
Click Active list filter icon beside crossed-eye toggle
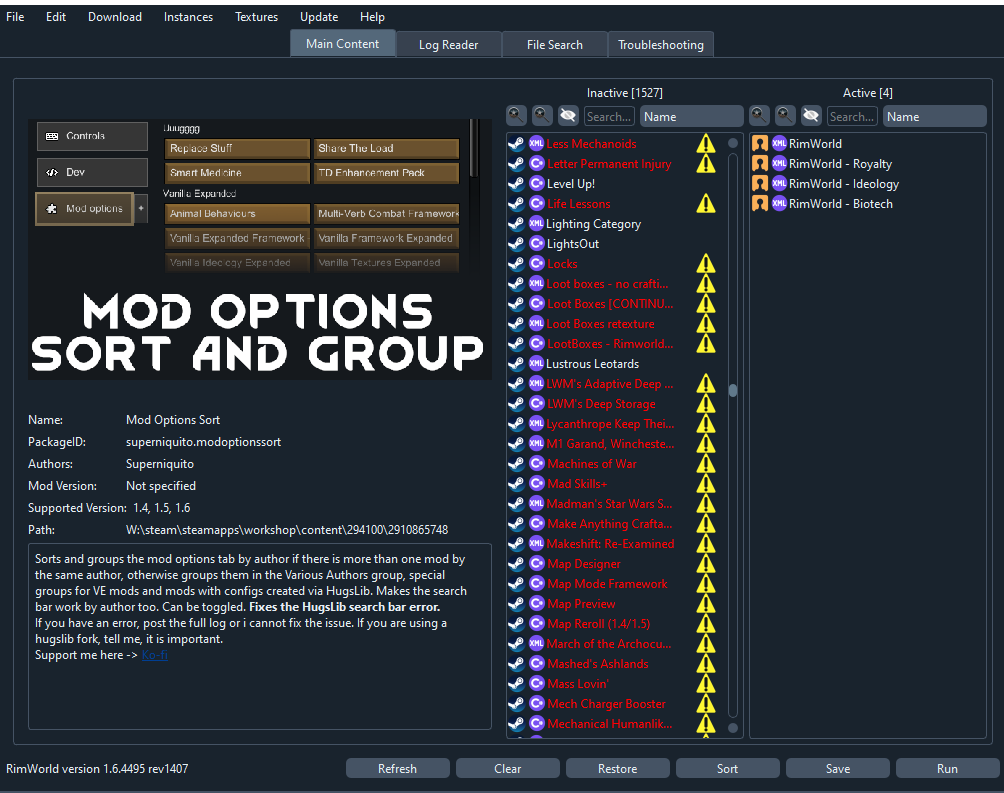click(x=785, y=116)
